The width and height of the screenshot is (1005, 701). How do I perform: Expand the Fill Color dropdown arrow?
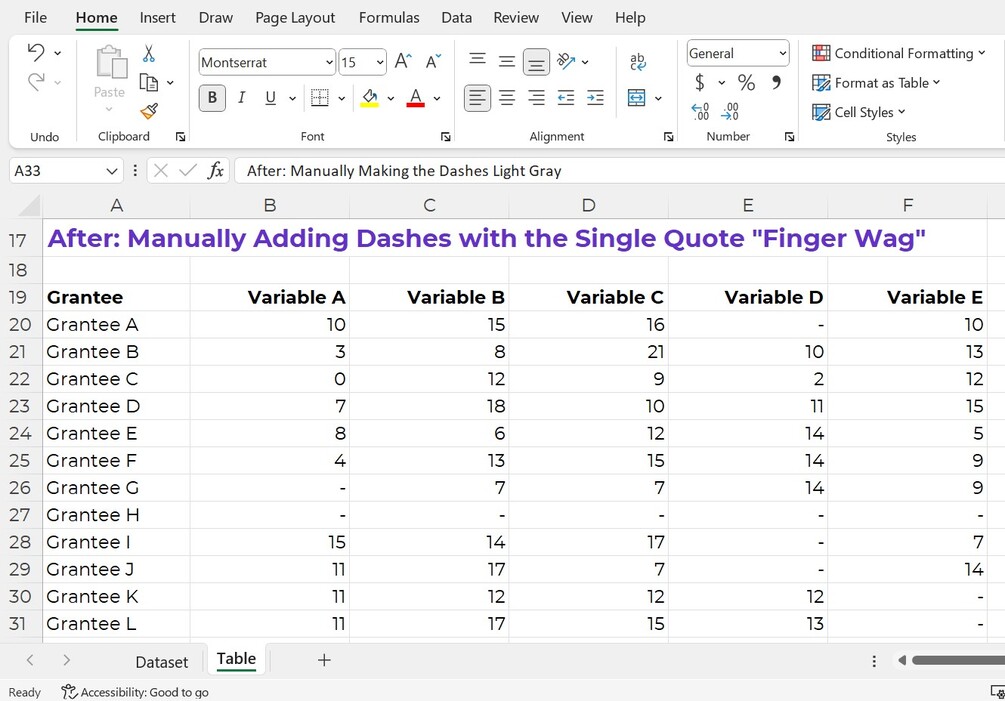pos(390,98)
